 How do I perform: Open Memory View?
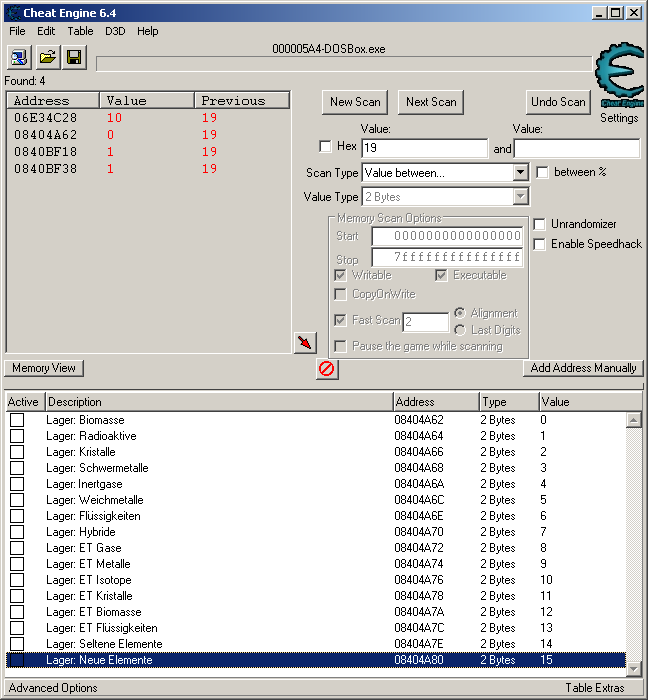[x=44, y=368]
